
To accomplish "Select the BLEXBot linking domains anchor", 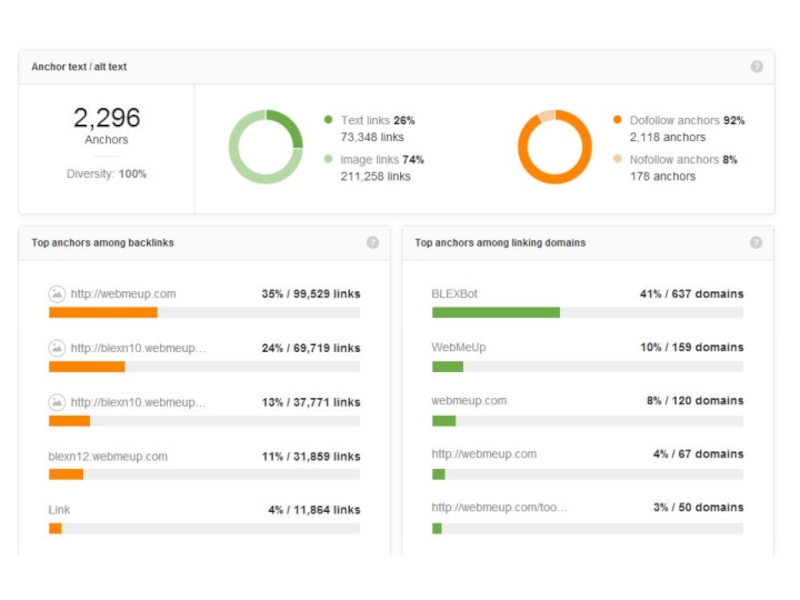I will point(455,294).
